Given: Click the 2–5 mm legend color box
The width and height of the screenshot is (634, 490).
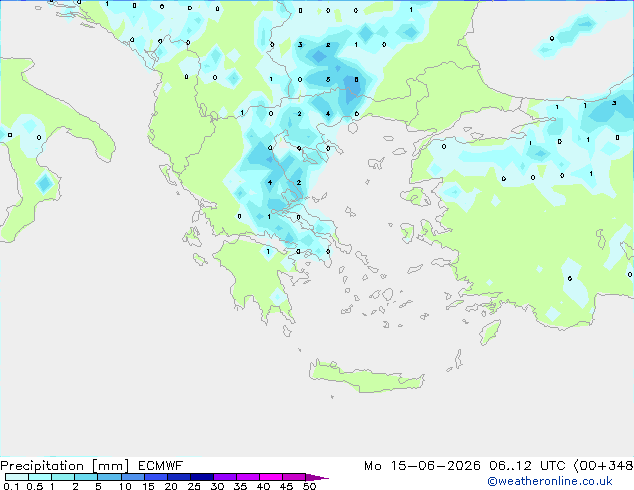Looking at the screenshot, I should pyautogui.click(x=86, y=477).
